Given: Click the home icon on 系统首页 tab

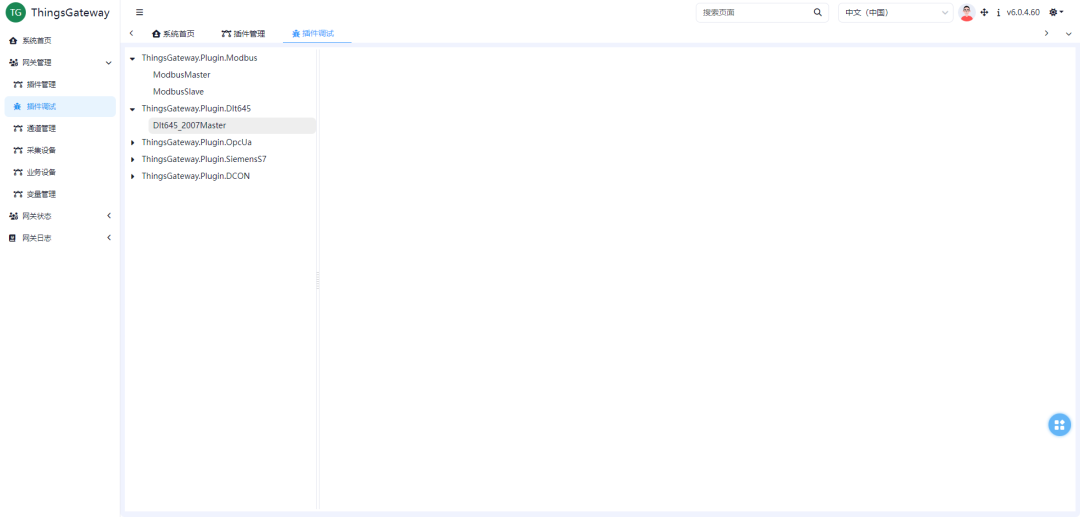Looking at the screenshot, I should [x=156, y=33].
